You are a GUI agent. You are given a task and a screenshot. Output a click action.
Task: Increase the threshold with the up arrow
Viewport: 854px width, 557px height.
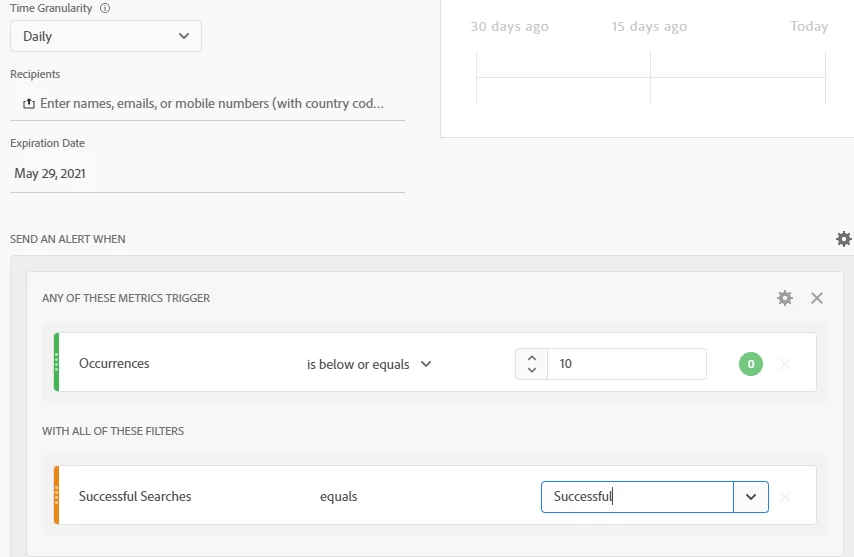point(531,358)
